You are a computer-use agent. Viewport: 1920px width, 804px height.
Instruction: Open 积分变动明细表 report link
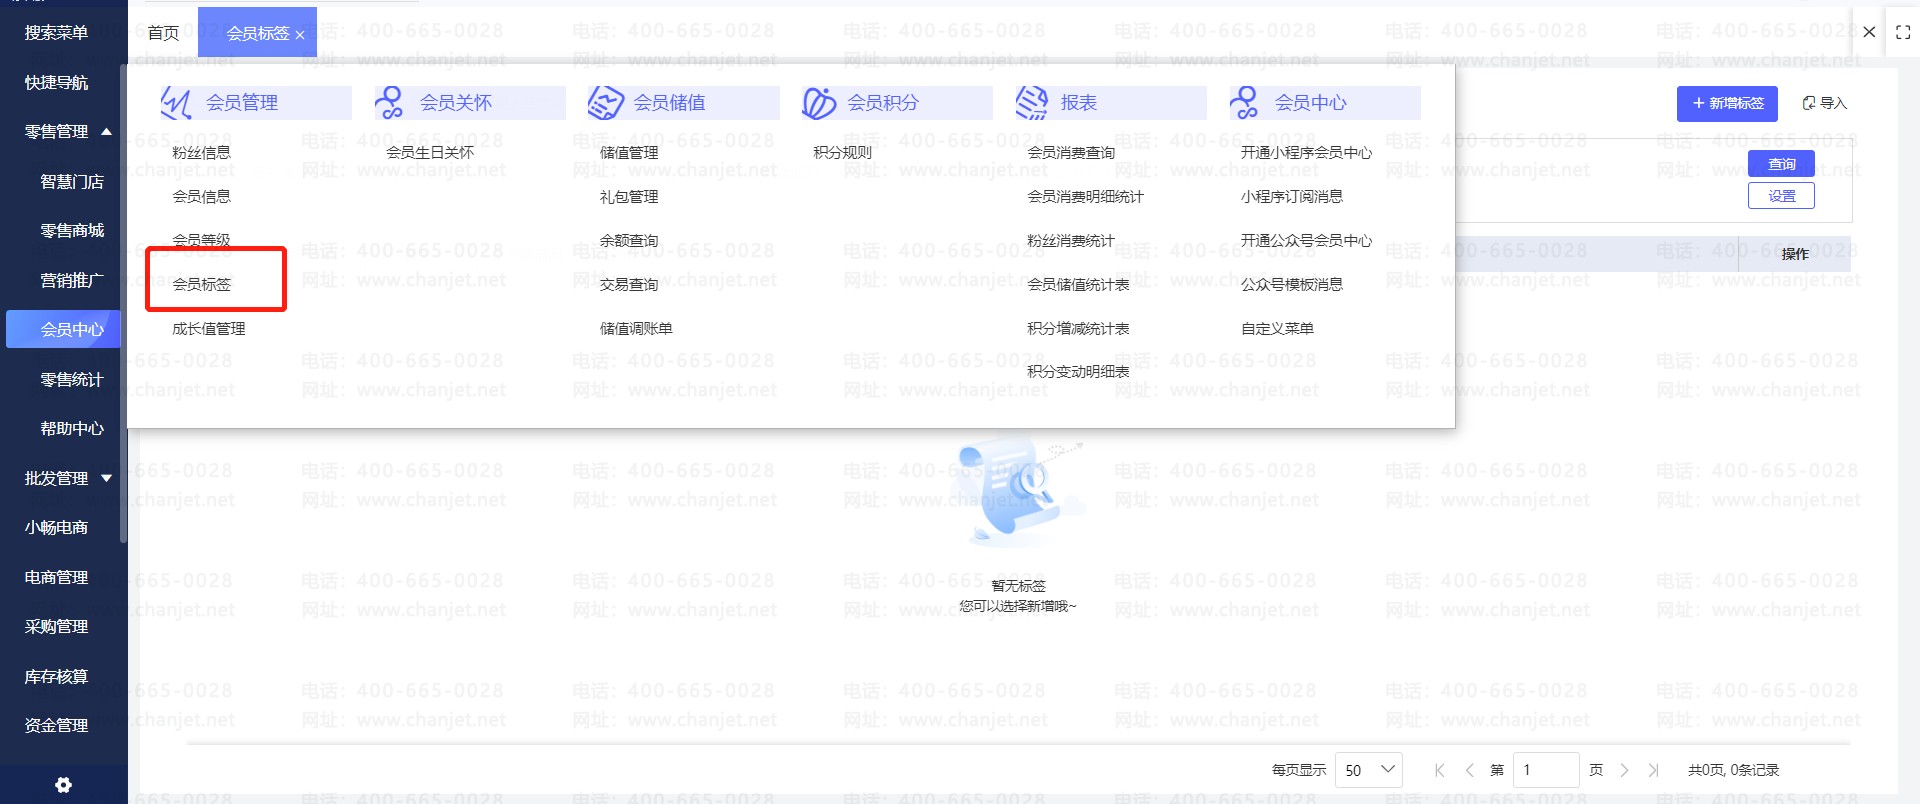pos(1078,372)
